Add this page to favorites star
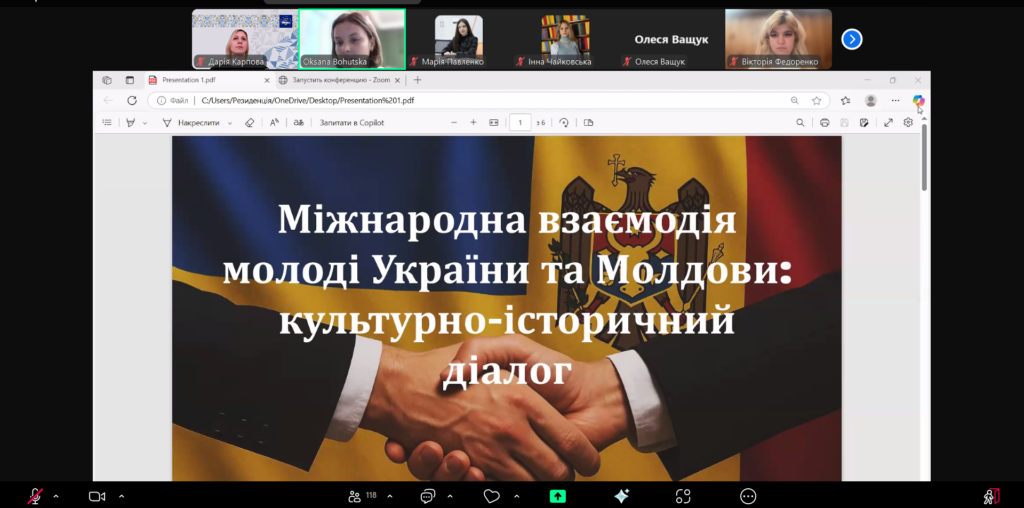This screenshot has height=508, width=1024. (x=816, y=101)
